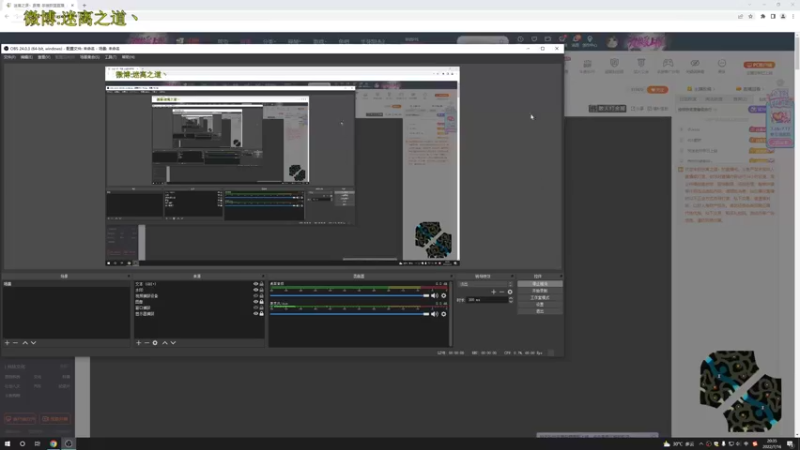Toggle the lock on the 文字 (GDI+) source

262,284
